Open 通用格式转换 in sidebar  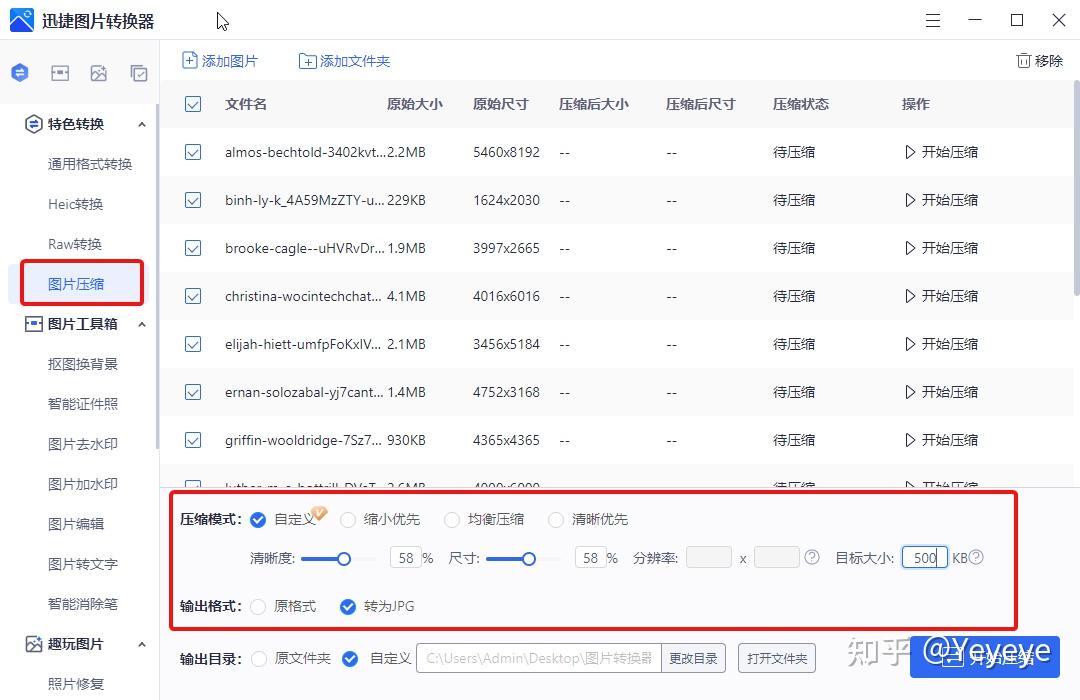90,164
